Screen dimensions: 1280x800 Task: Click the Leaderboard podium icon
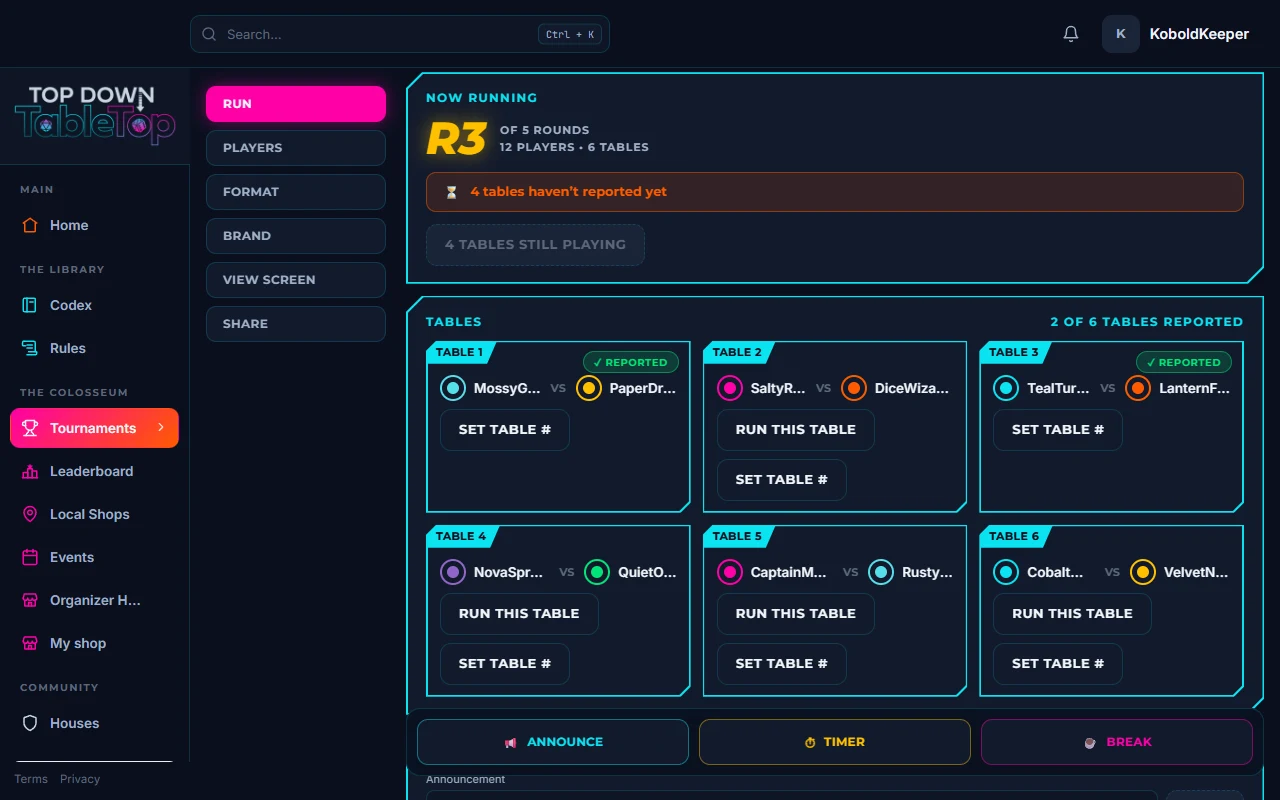click(x=30, y=471)
